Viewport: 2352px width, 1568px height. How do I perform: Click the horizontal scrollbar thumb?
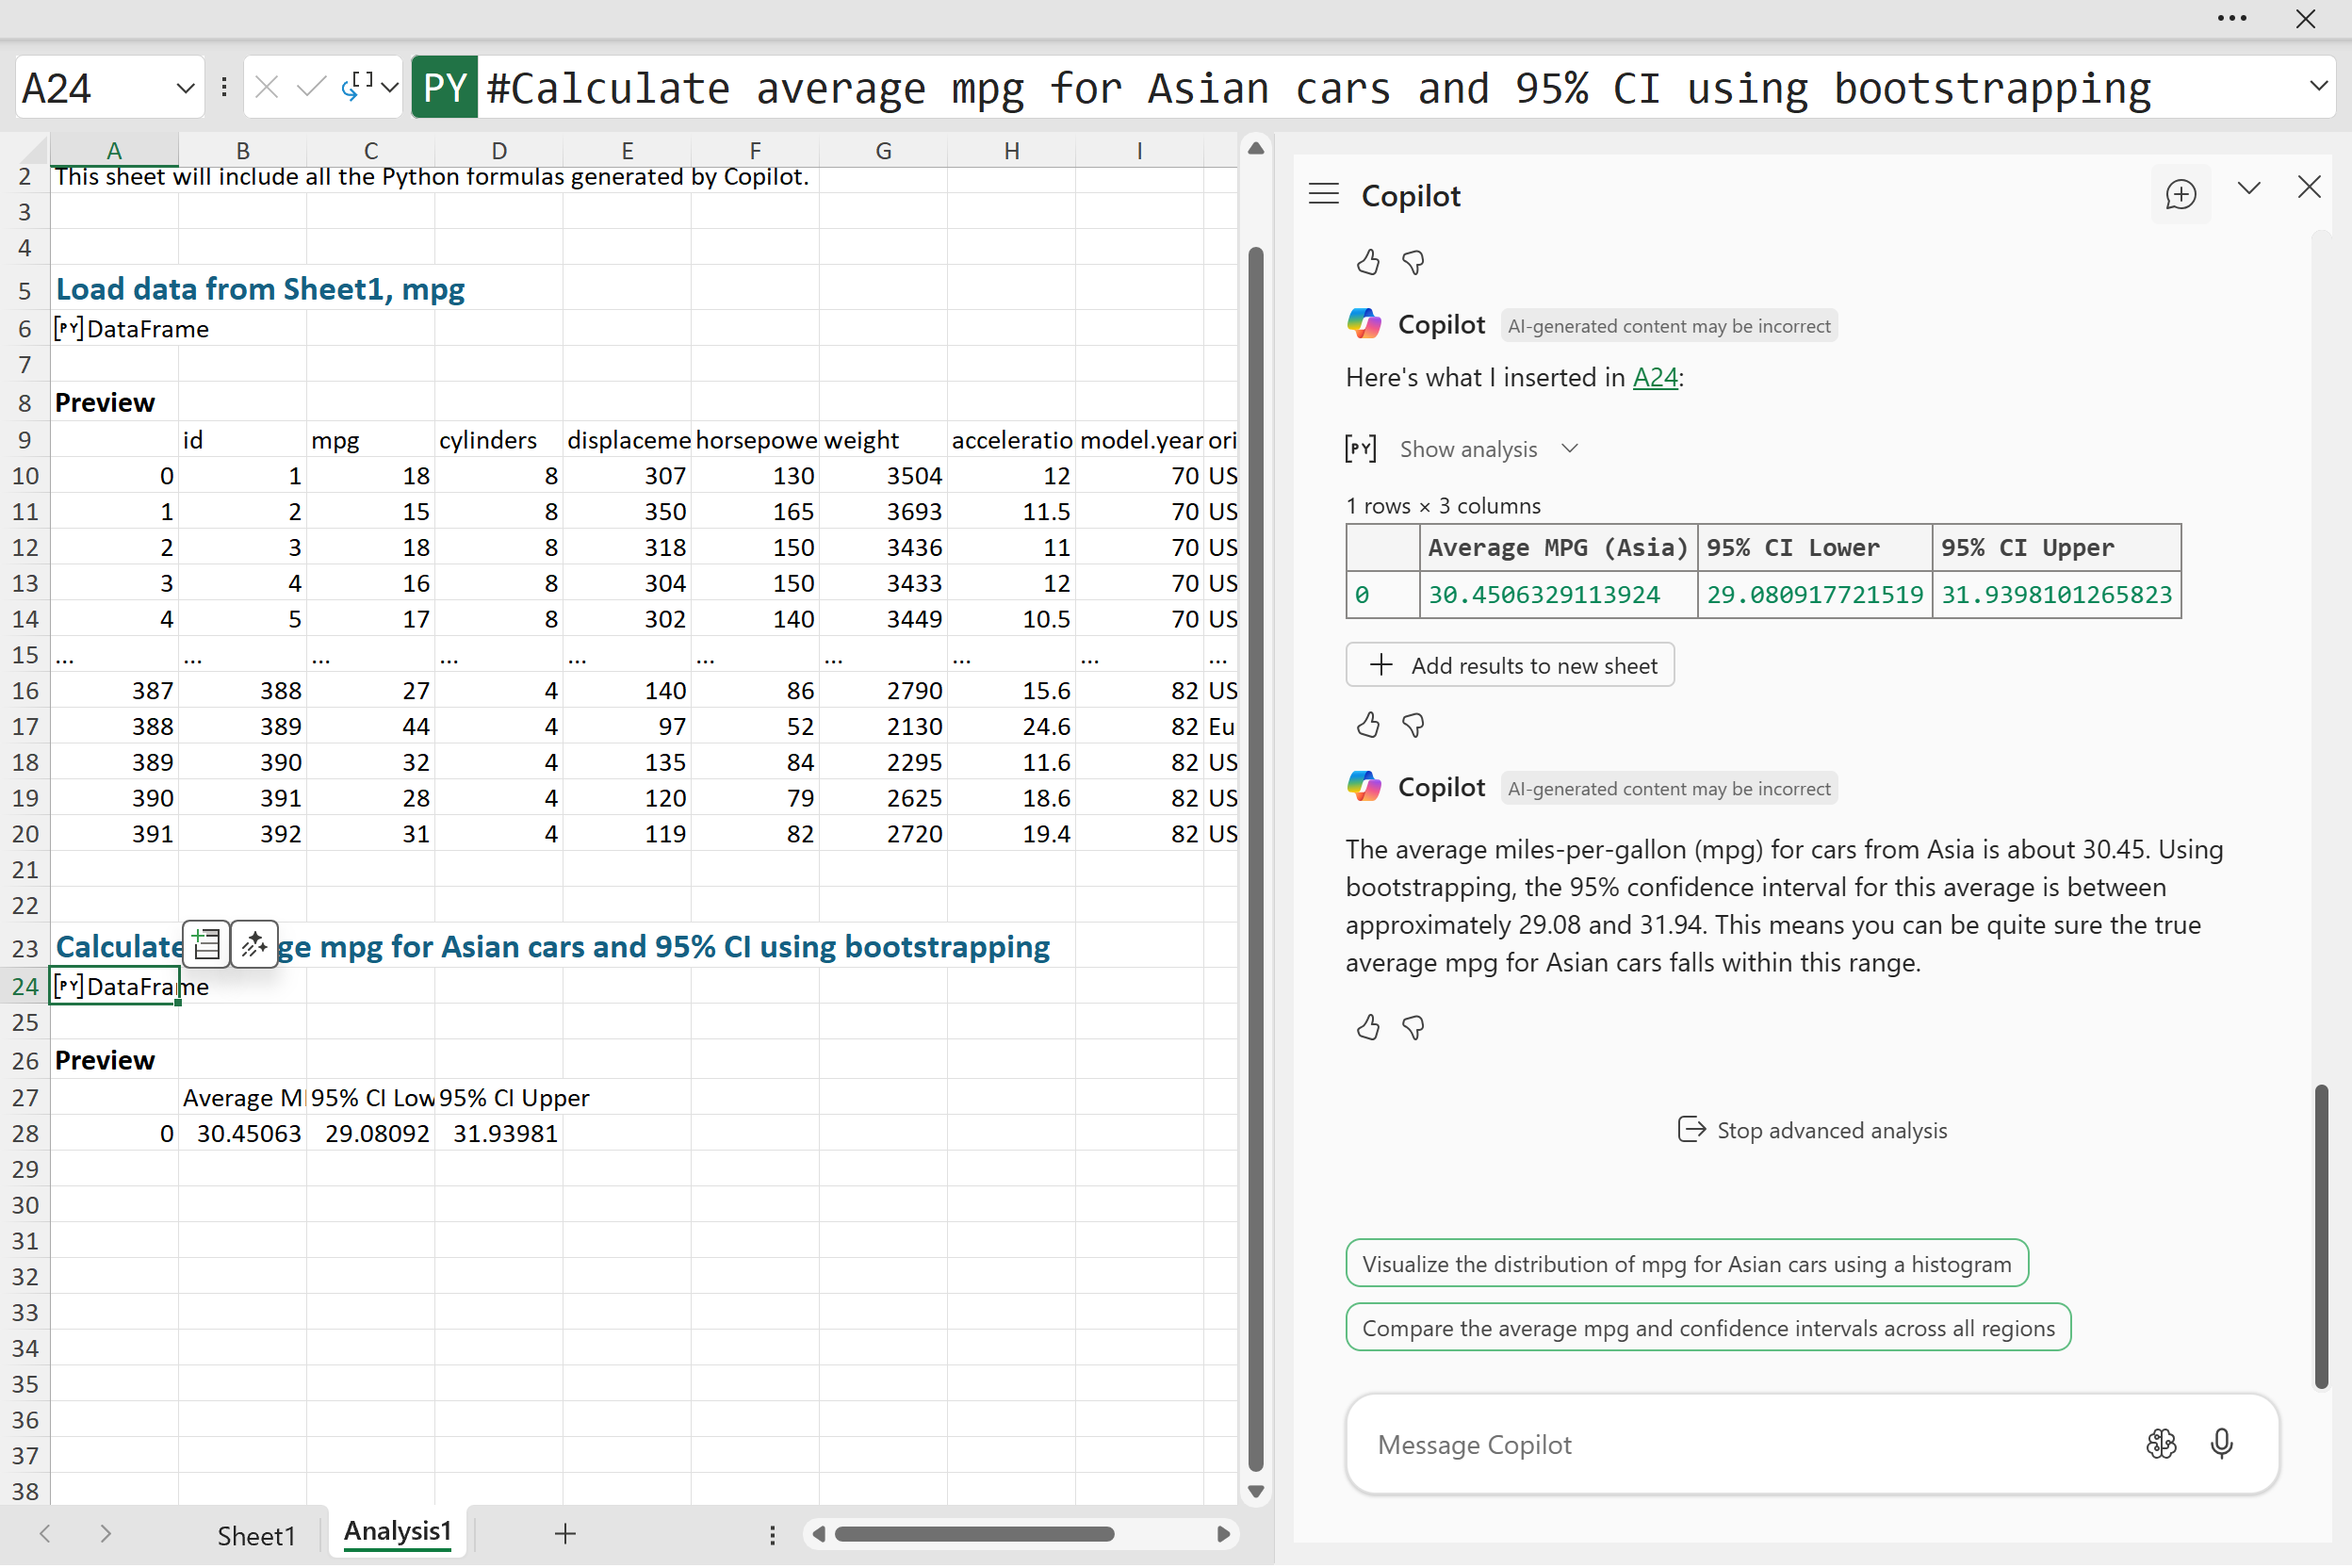click(x=974, y=1534)
